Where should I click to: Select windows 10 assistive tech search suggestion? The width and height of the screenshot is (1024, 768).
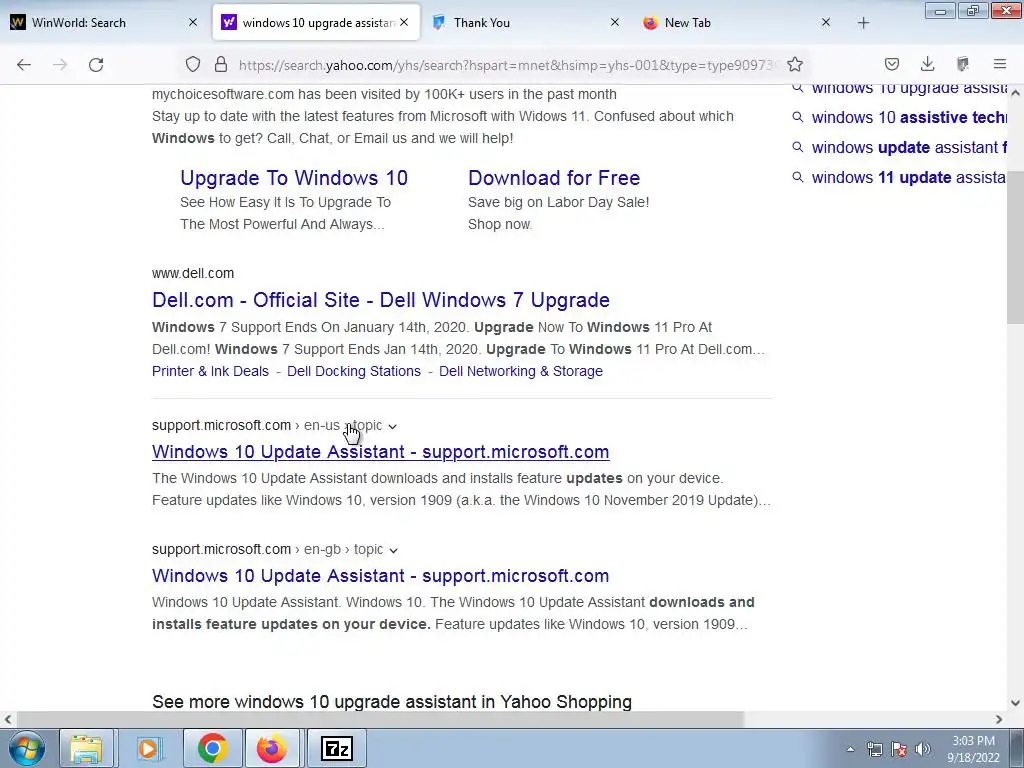pyautogui.click(x=908, y=118)
